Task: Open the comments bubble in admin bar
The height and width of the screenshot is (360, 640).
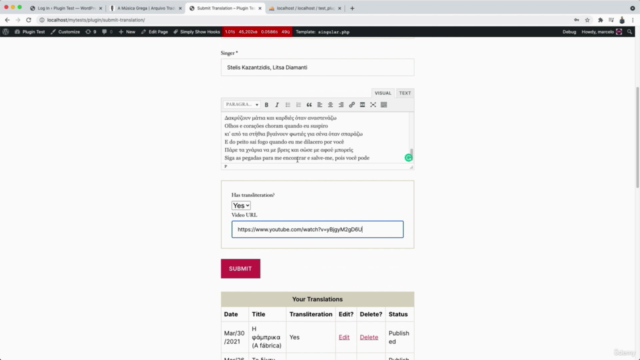Action: point(107,32)
